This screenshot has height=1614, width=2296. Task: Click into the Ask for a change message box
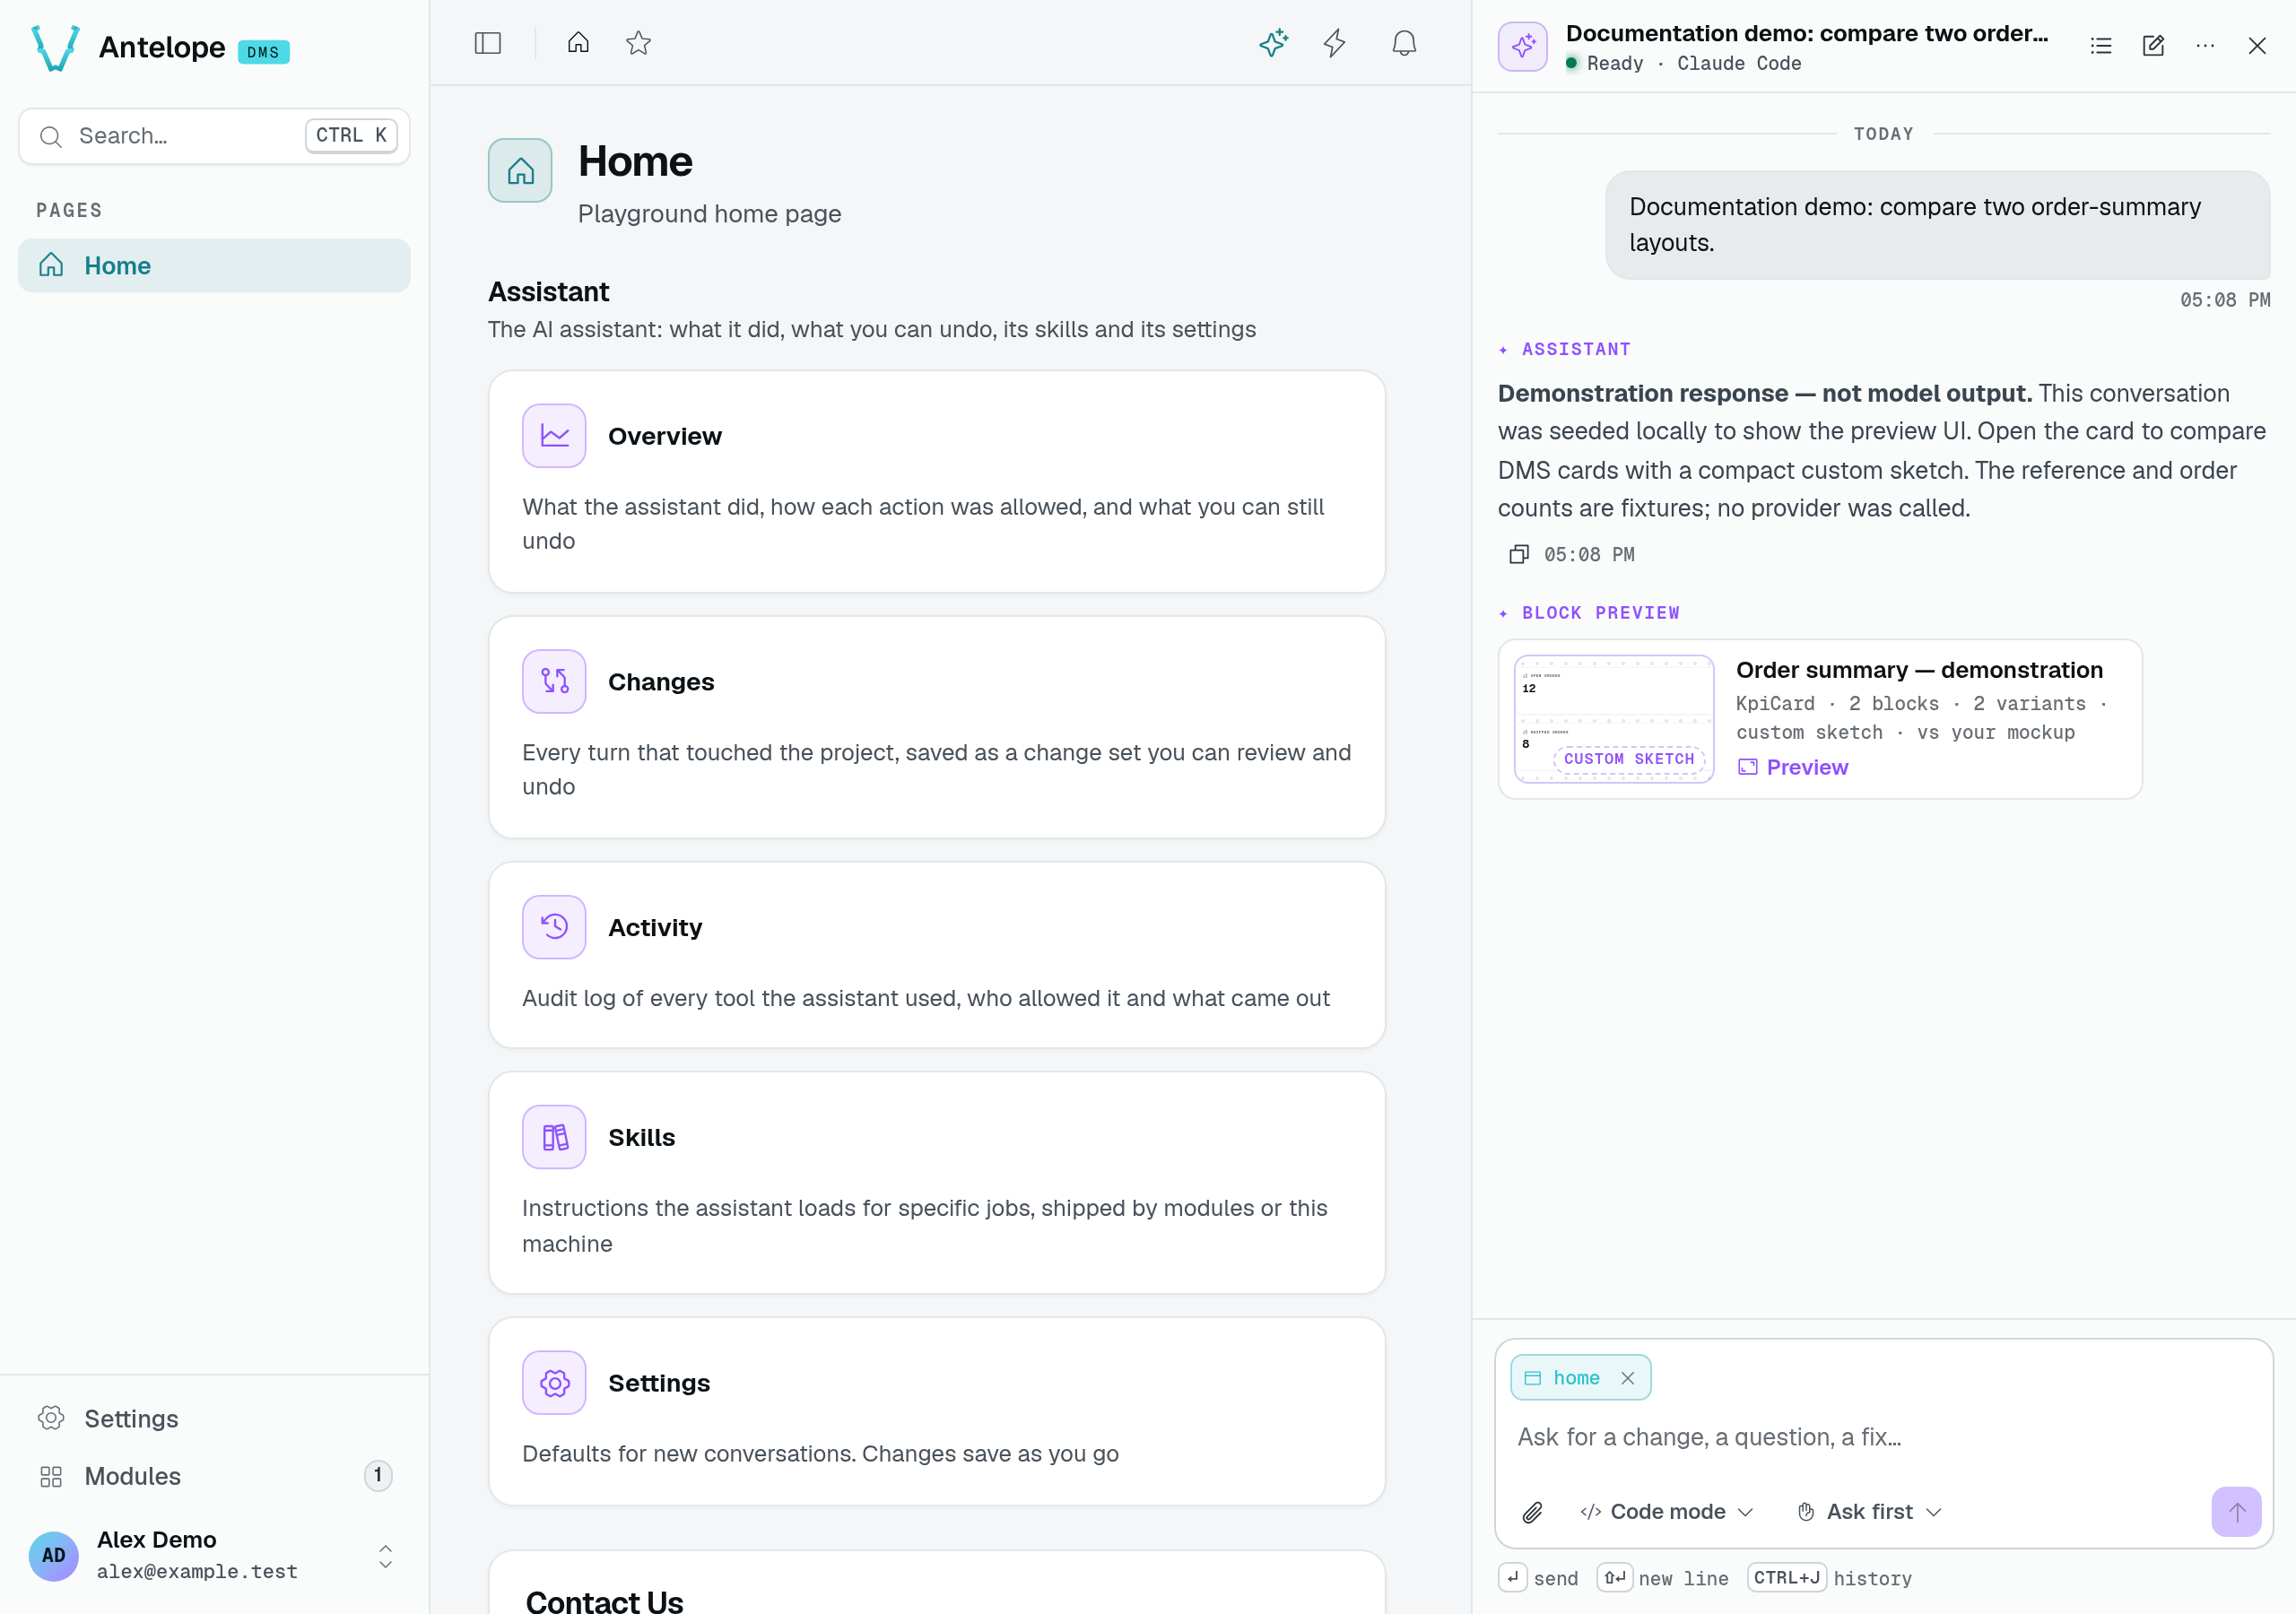1883,1437
